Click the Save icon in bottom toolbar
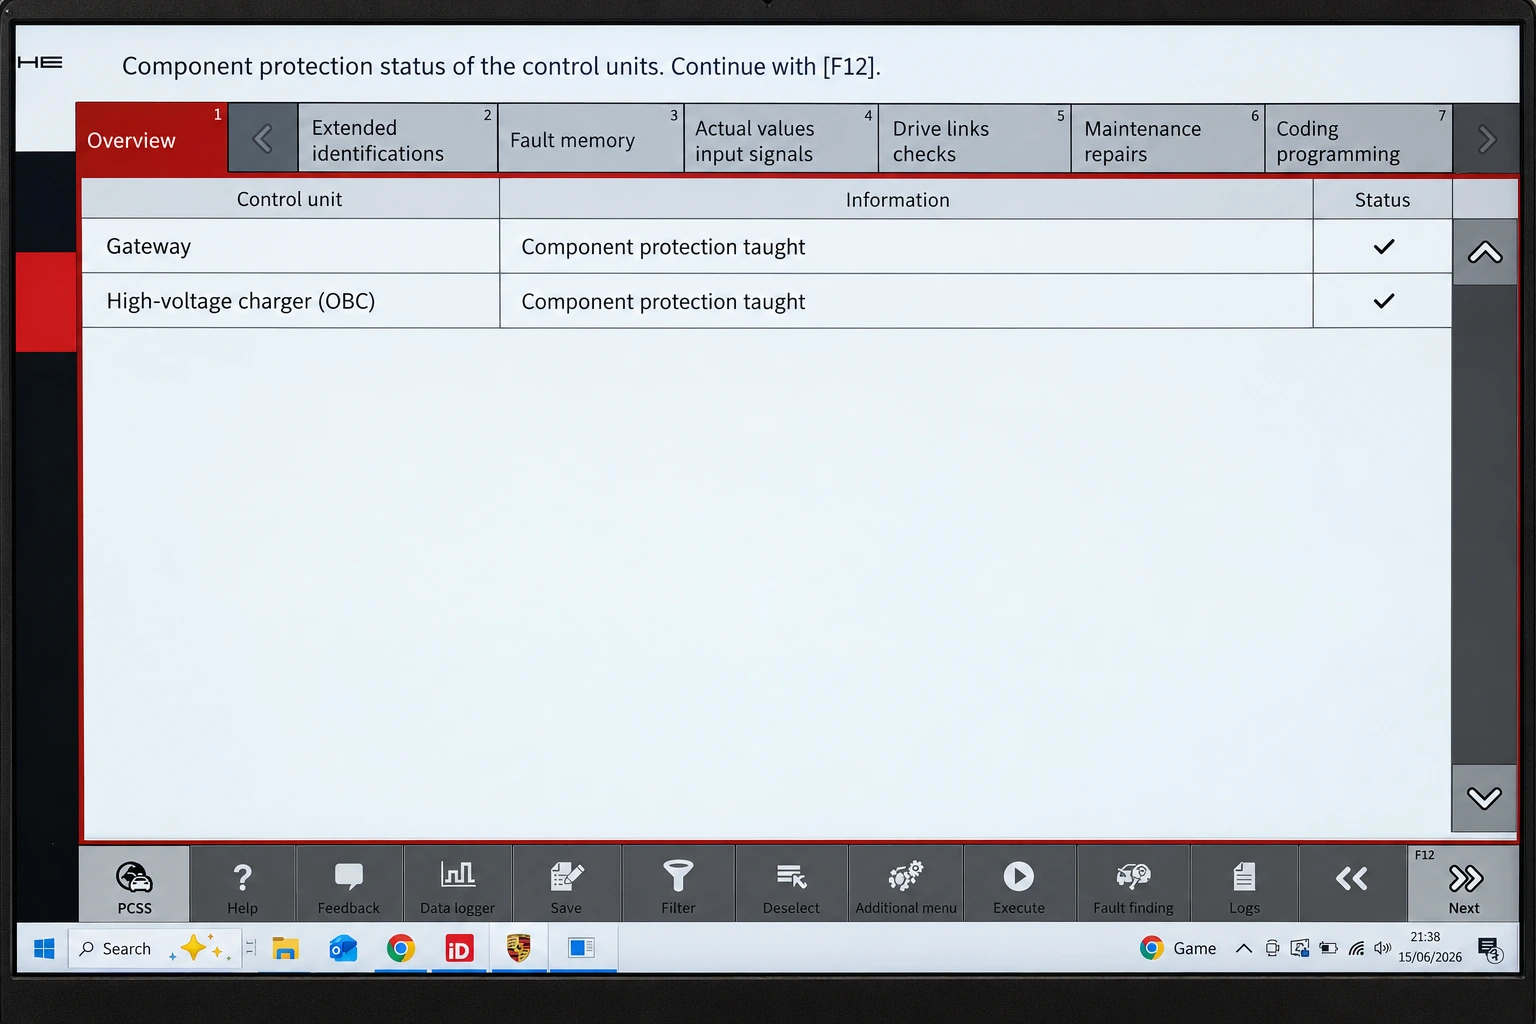The width and height of the screenshot is (1536, 1024). click(566, 884)
